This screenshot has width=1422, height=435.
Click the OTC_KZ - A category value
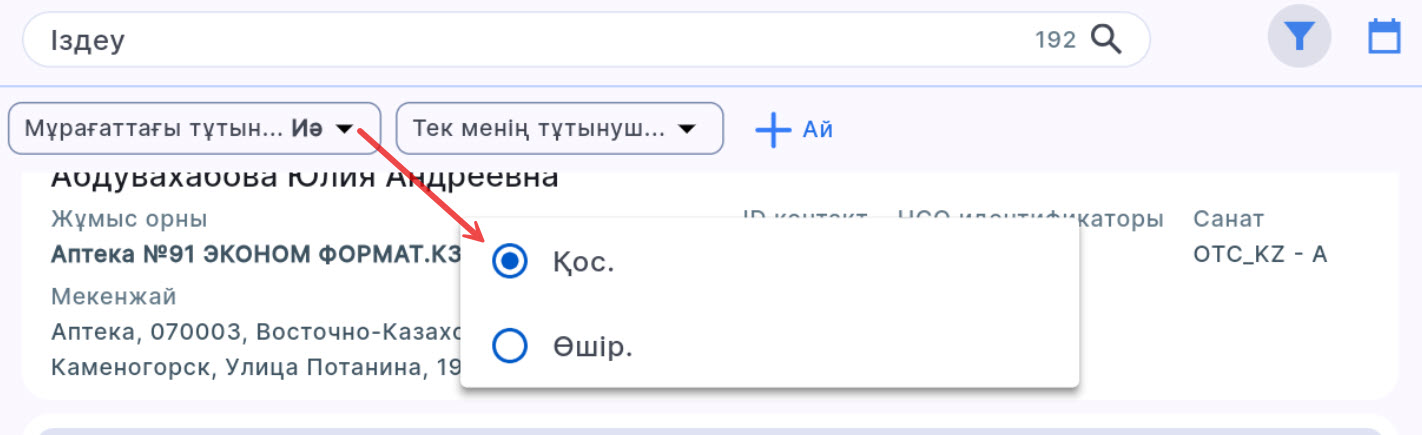pos(1259,254)
